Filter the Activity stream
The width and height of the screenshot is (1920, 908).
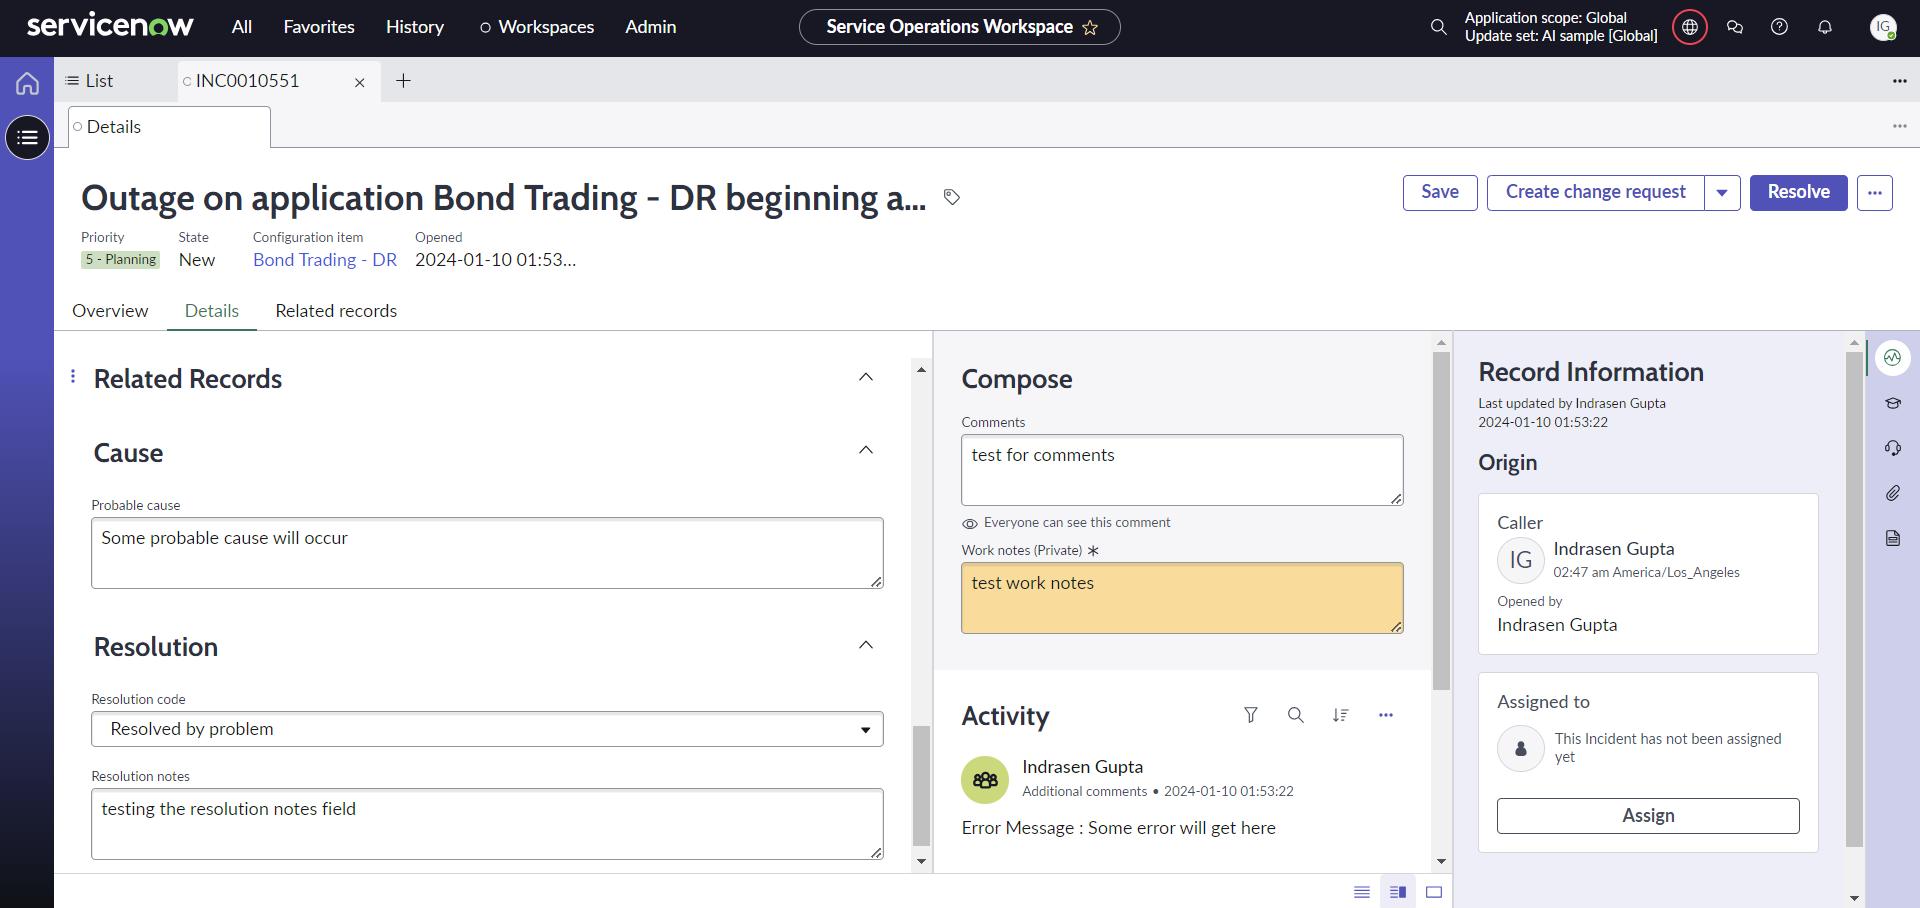tap(1250, 715)
